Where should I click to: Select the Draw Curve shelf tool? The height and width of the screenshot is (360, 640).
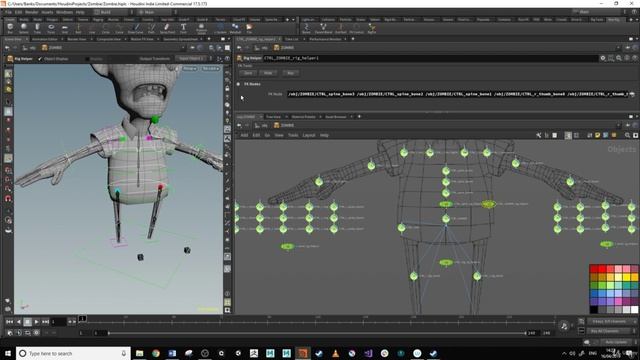(x=136, y=28)
